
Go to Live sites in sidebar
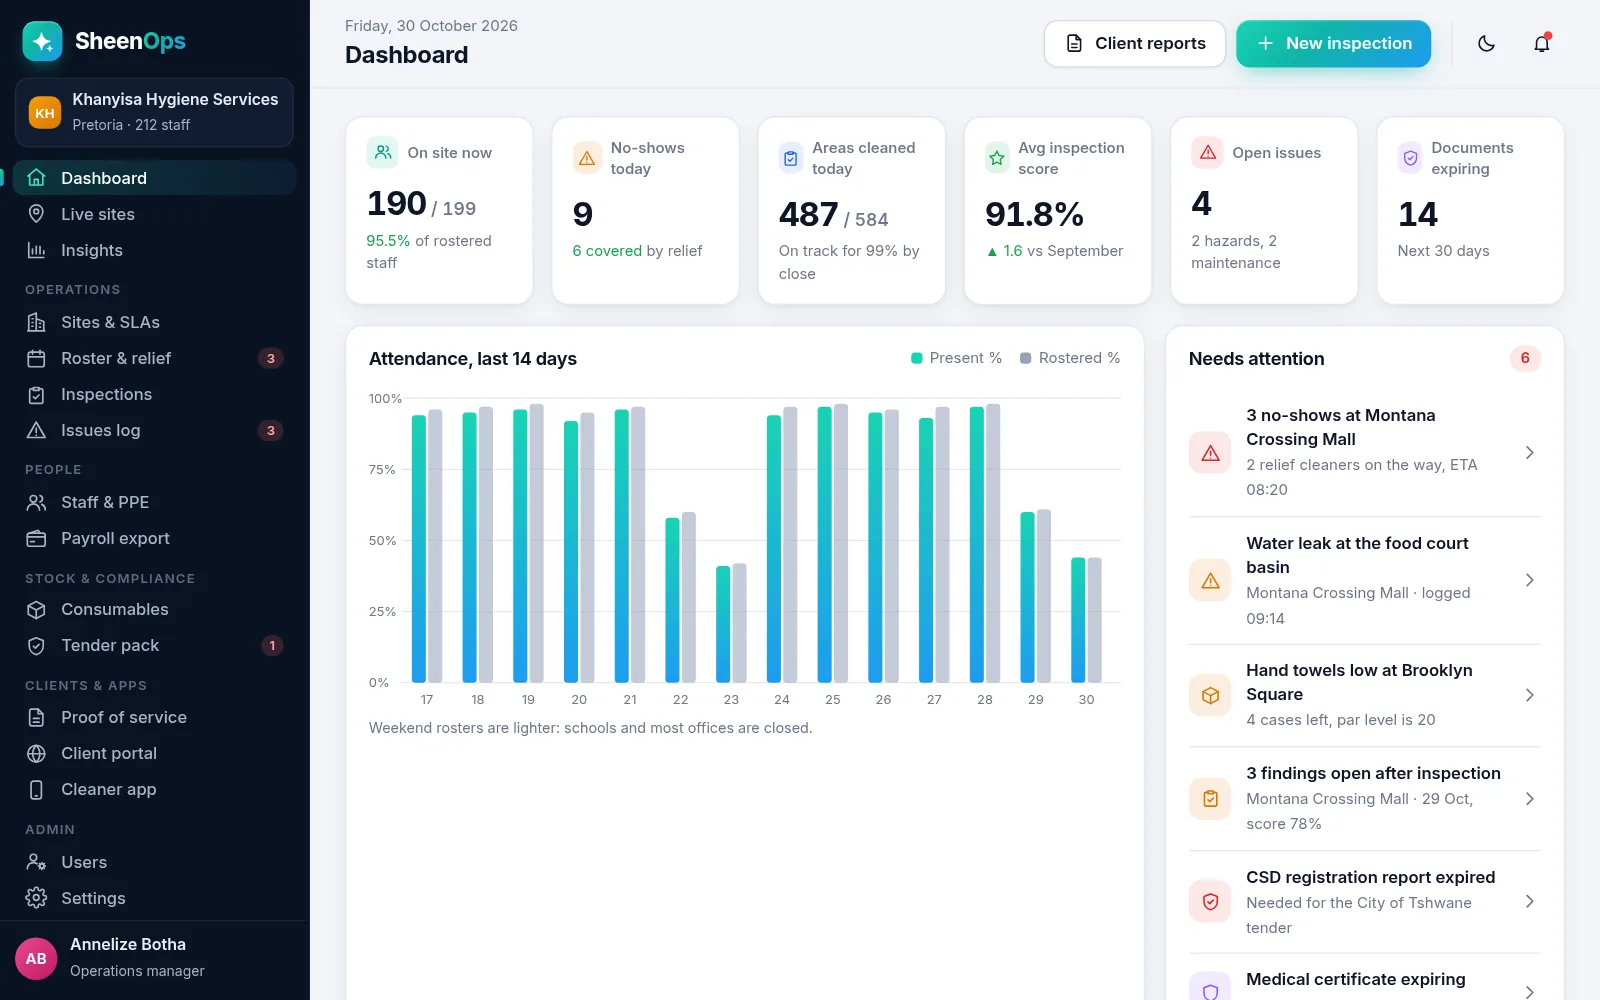[154, 214]
